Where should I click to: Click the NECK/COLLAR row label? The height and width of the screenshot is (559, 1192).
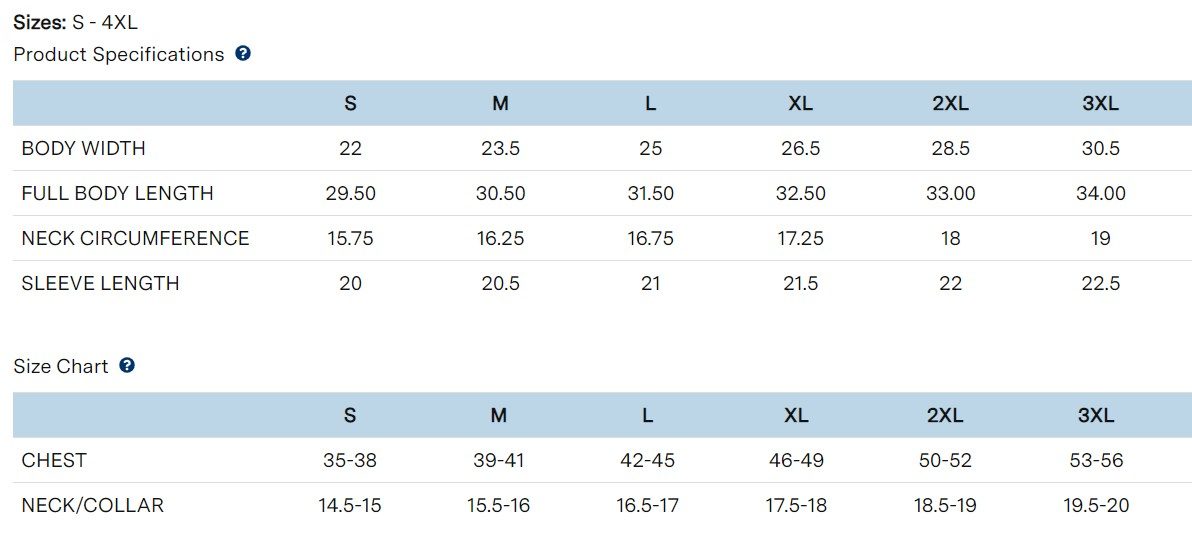click(92, 505)
